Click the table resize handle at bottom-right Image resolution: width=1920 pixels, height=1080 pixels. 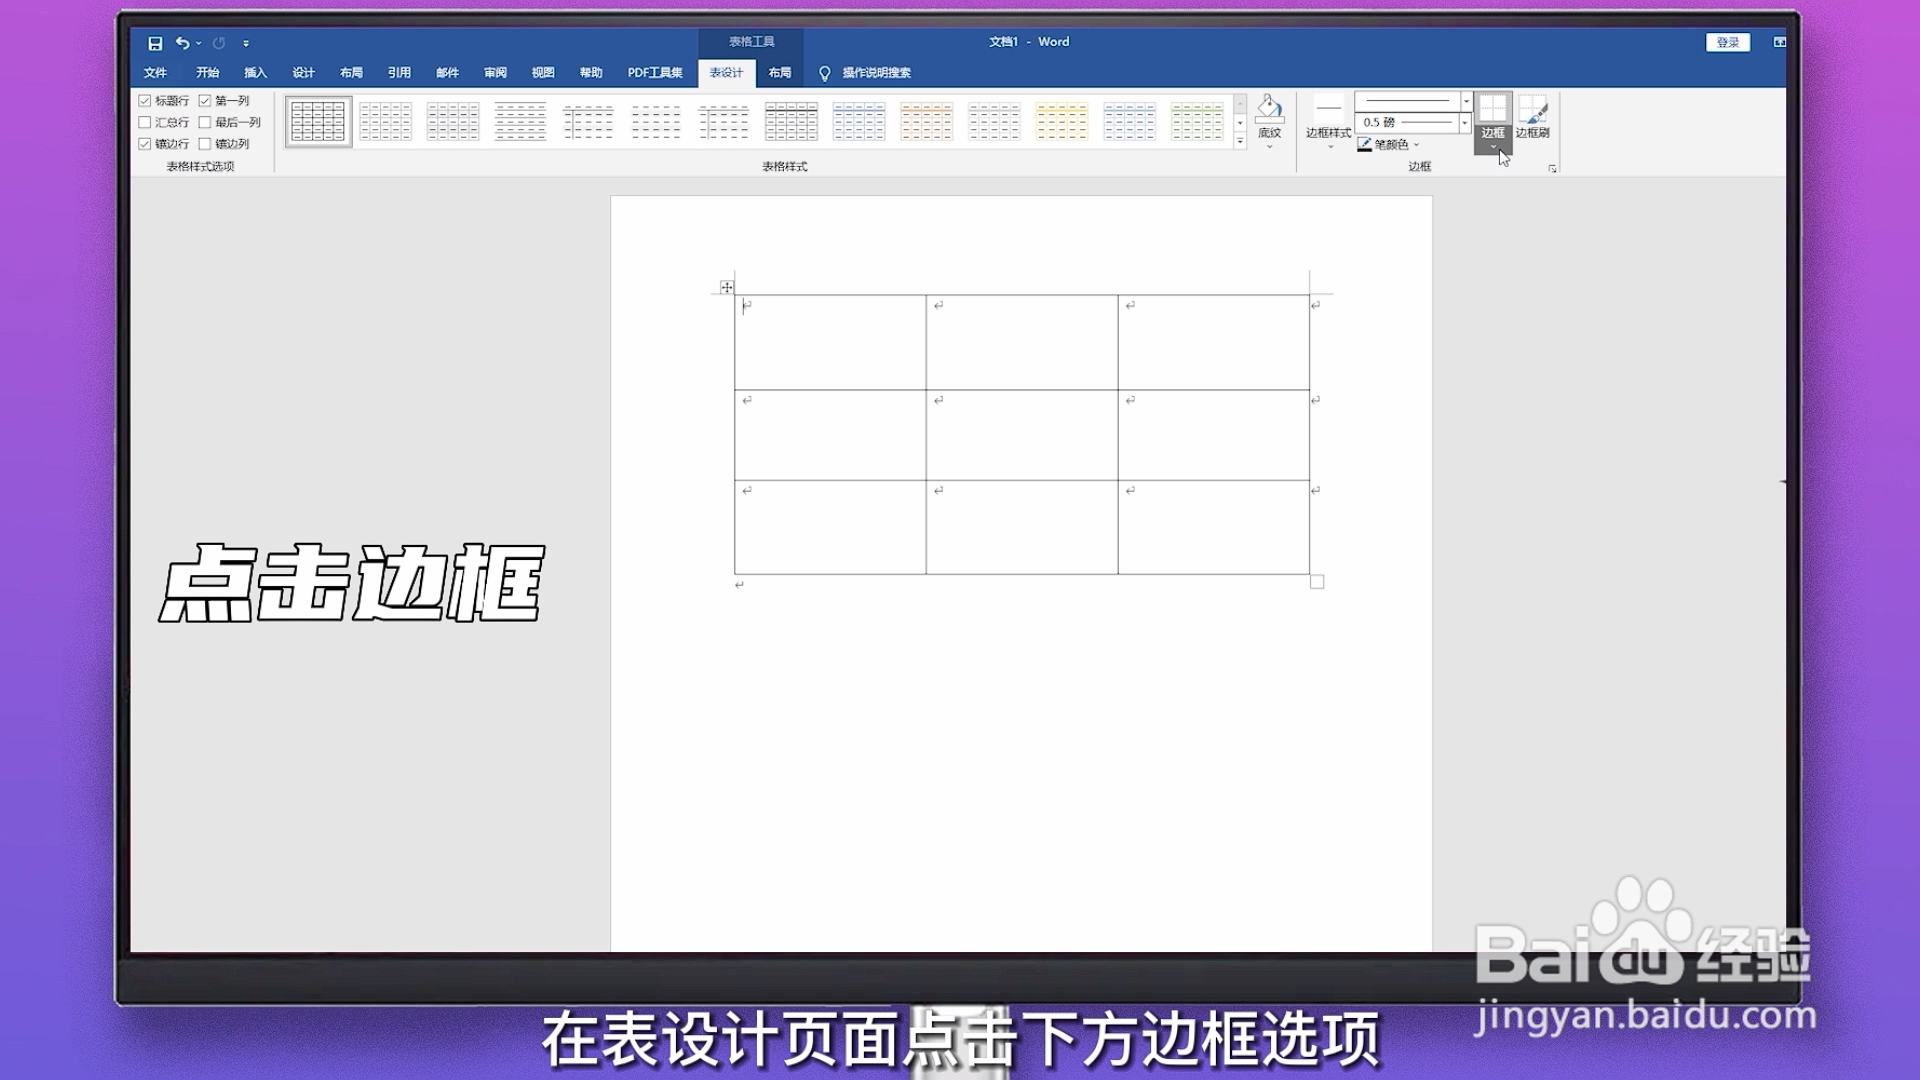[1317, 582]
